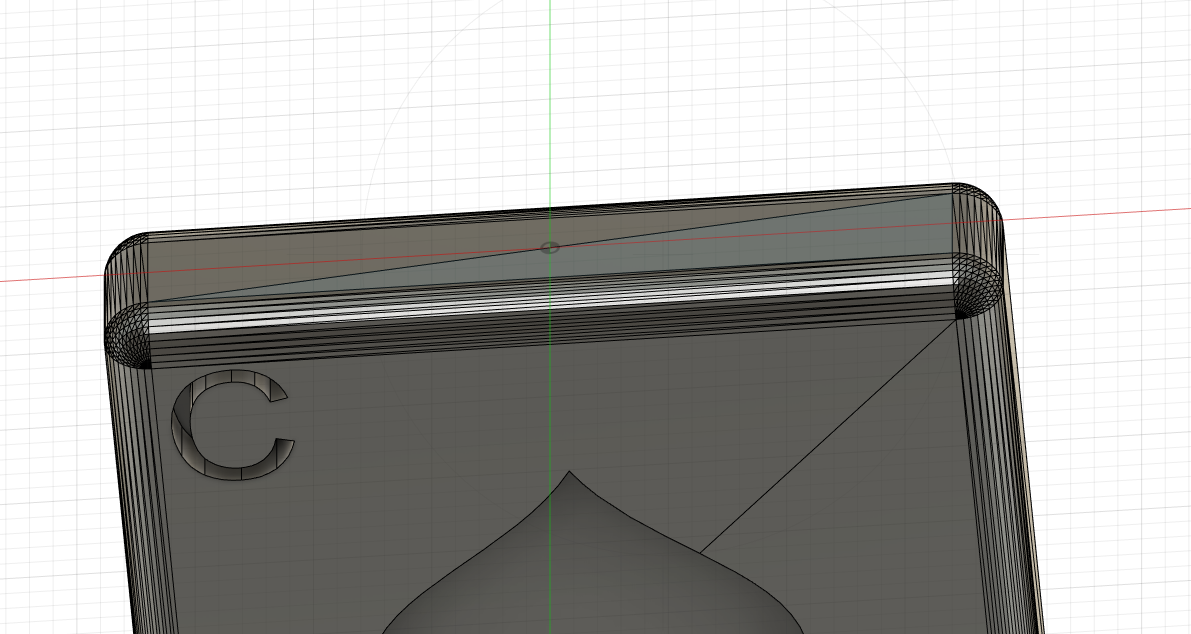
Task: Click the origin point where the axes cross
Action: click(x=549, y=248)
